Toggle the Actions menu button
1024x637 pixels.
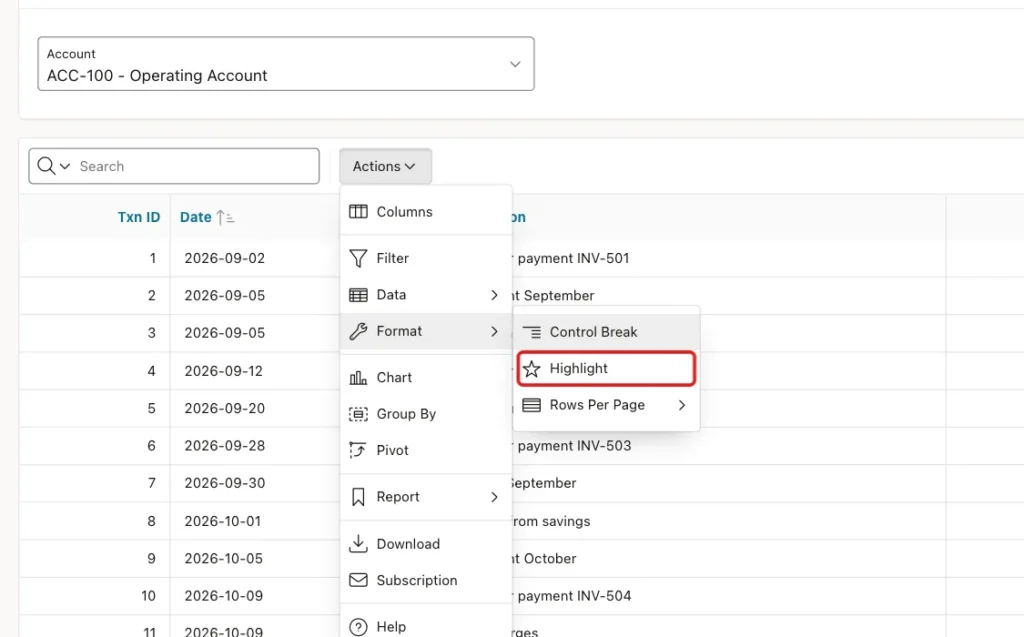tap(385, 166)
